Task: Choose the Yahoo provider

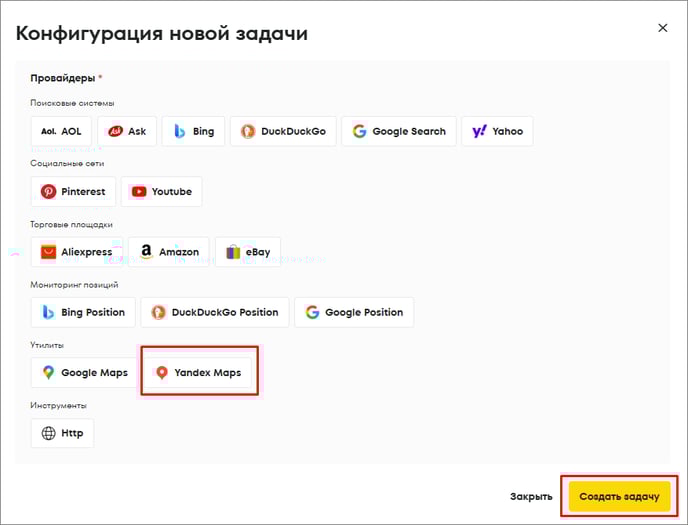Action: pos(497,131)
